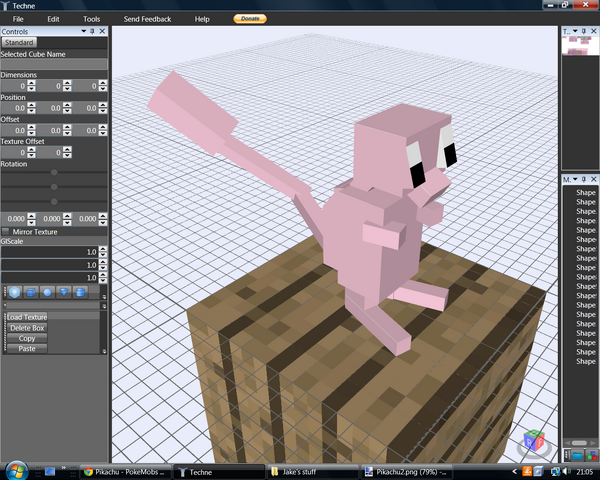Viewport: 600px width, 480px height.
Task: Select the first Shape item in the model tree
Action: tap(585, 193)
